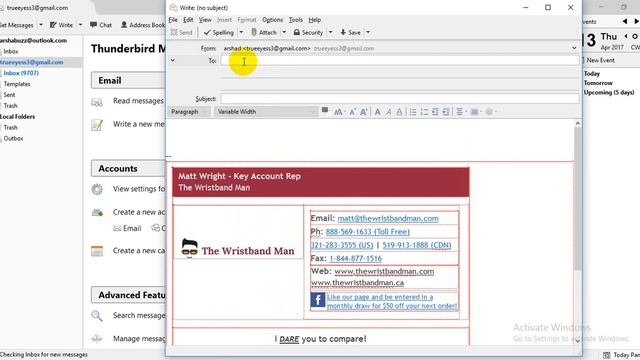The image size is (640, 360).
Task: Open the Options menu
Action: [272, 20]
